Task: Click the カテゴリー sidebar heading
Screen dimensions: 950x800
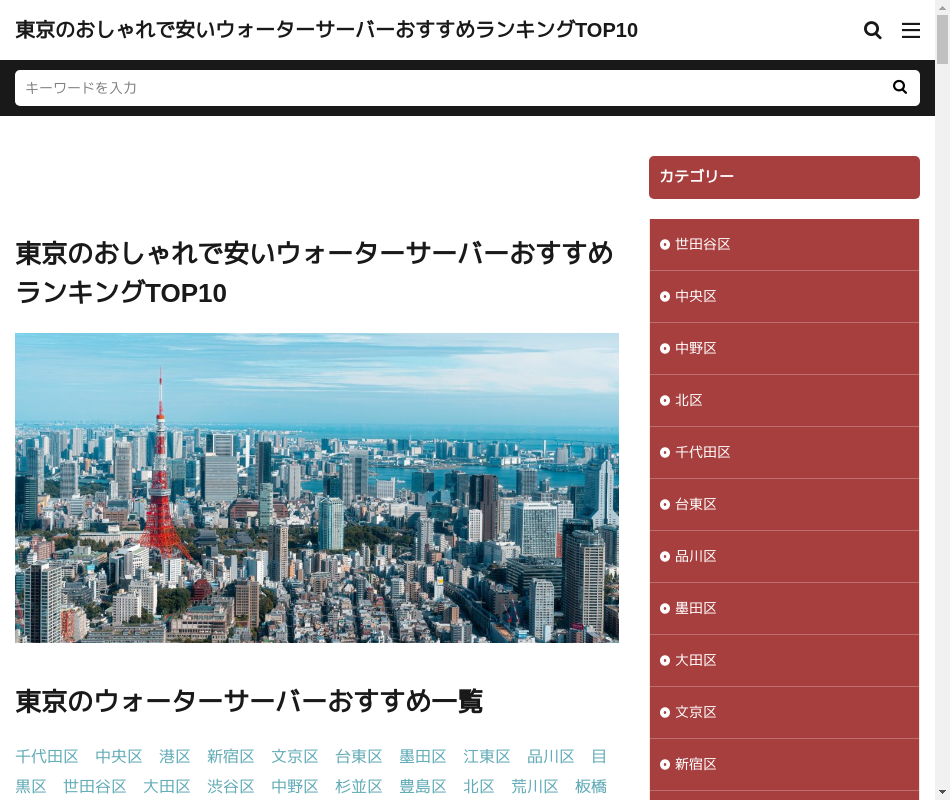Action: click(784, 177)
